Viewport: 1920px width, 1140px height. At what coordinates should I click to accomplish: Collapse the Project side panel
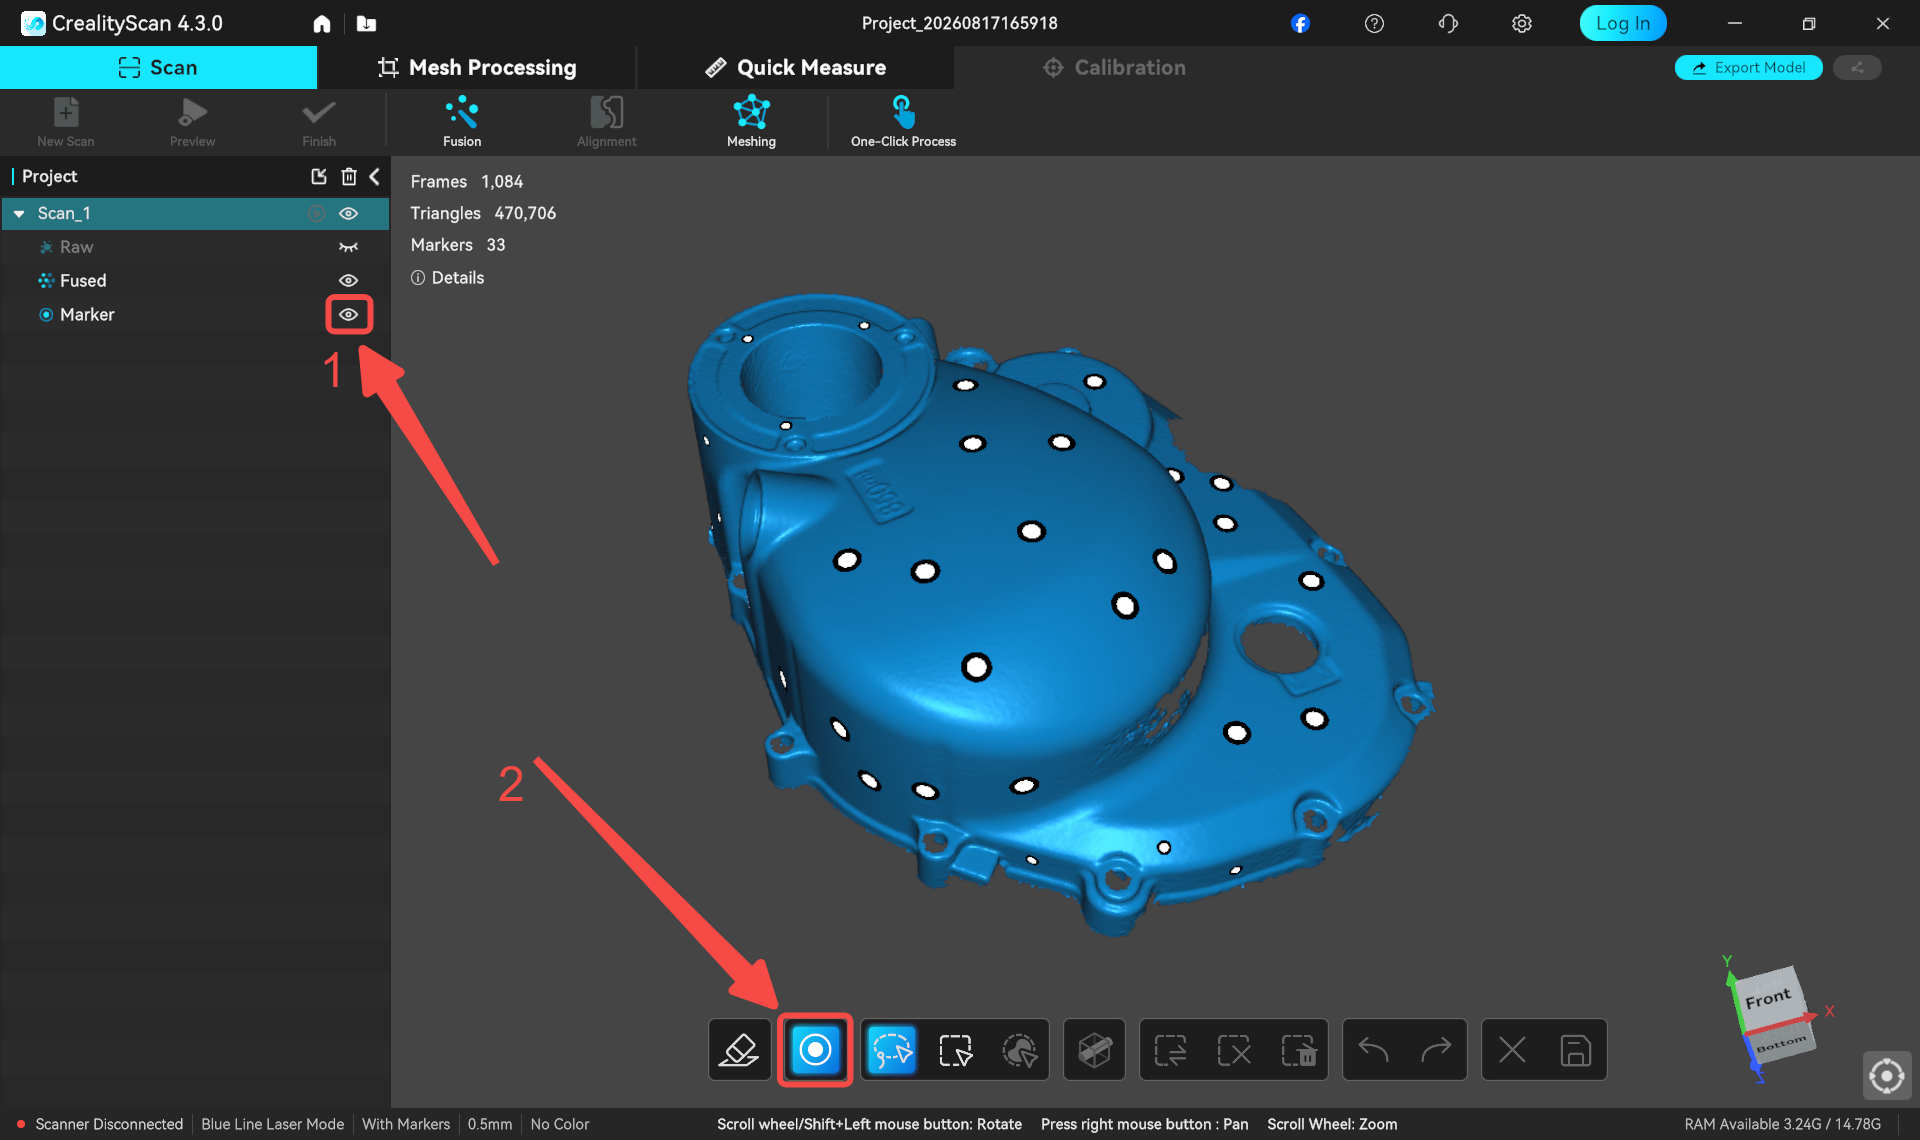coord(375,176)
